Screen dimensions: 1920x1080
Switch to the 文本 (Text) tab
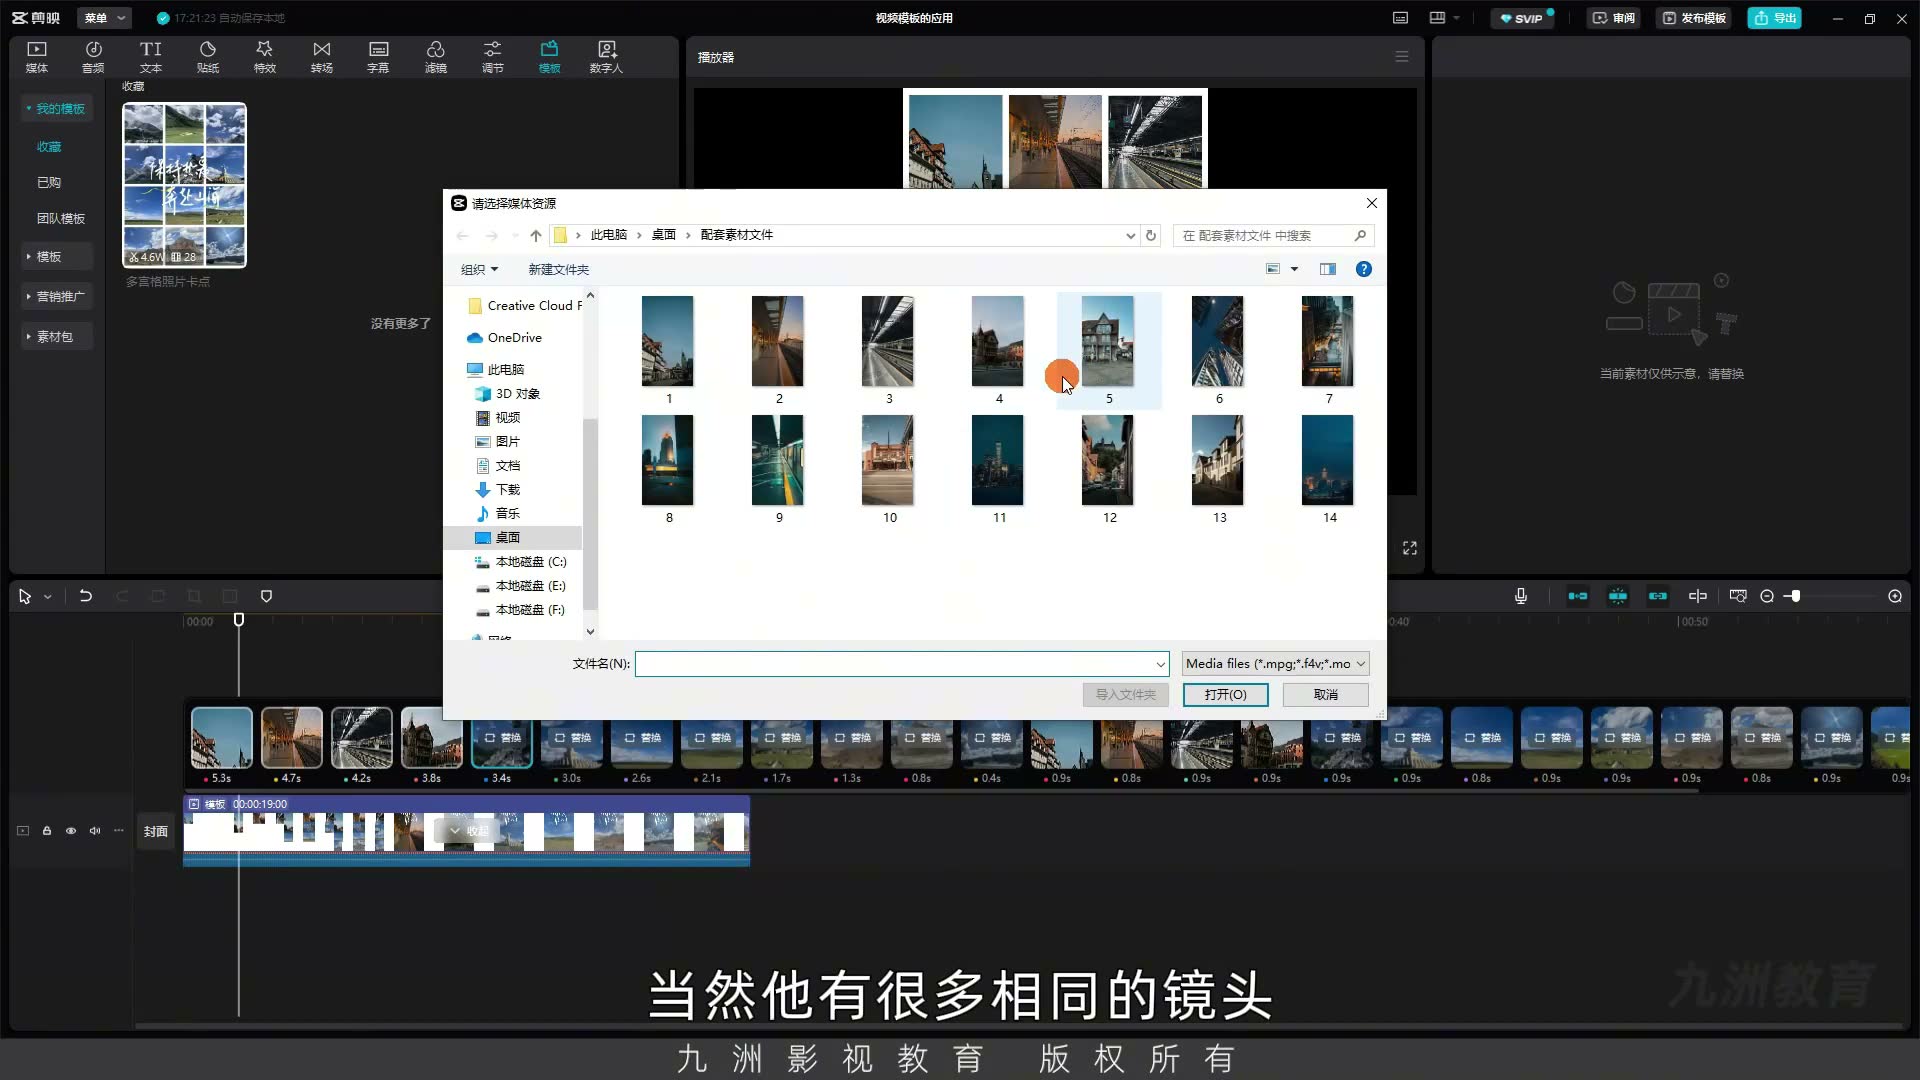[x=150, y=57]
